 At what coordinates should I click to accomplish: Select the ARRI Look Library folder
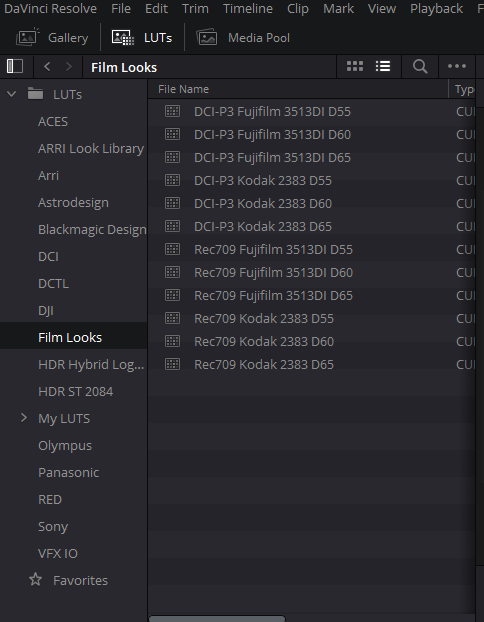coord(91,148)
